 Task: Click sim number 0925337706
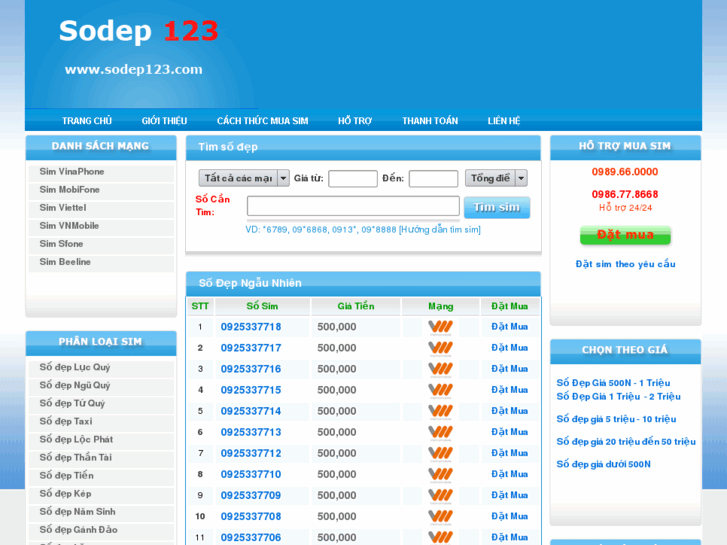[x=251, y=538]
